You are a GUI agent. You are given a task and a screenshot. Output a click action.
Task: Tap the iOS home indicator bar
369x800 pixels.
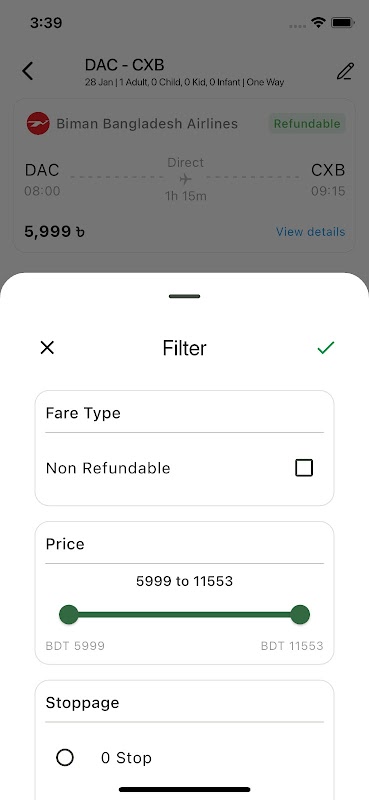coord(184,789)
